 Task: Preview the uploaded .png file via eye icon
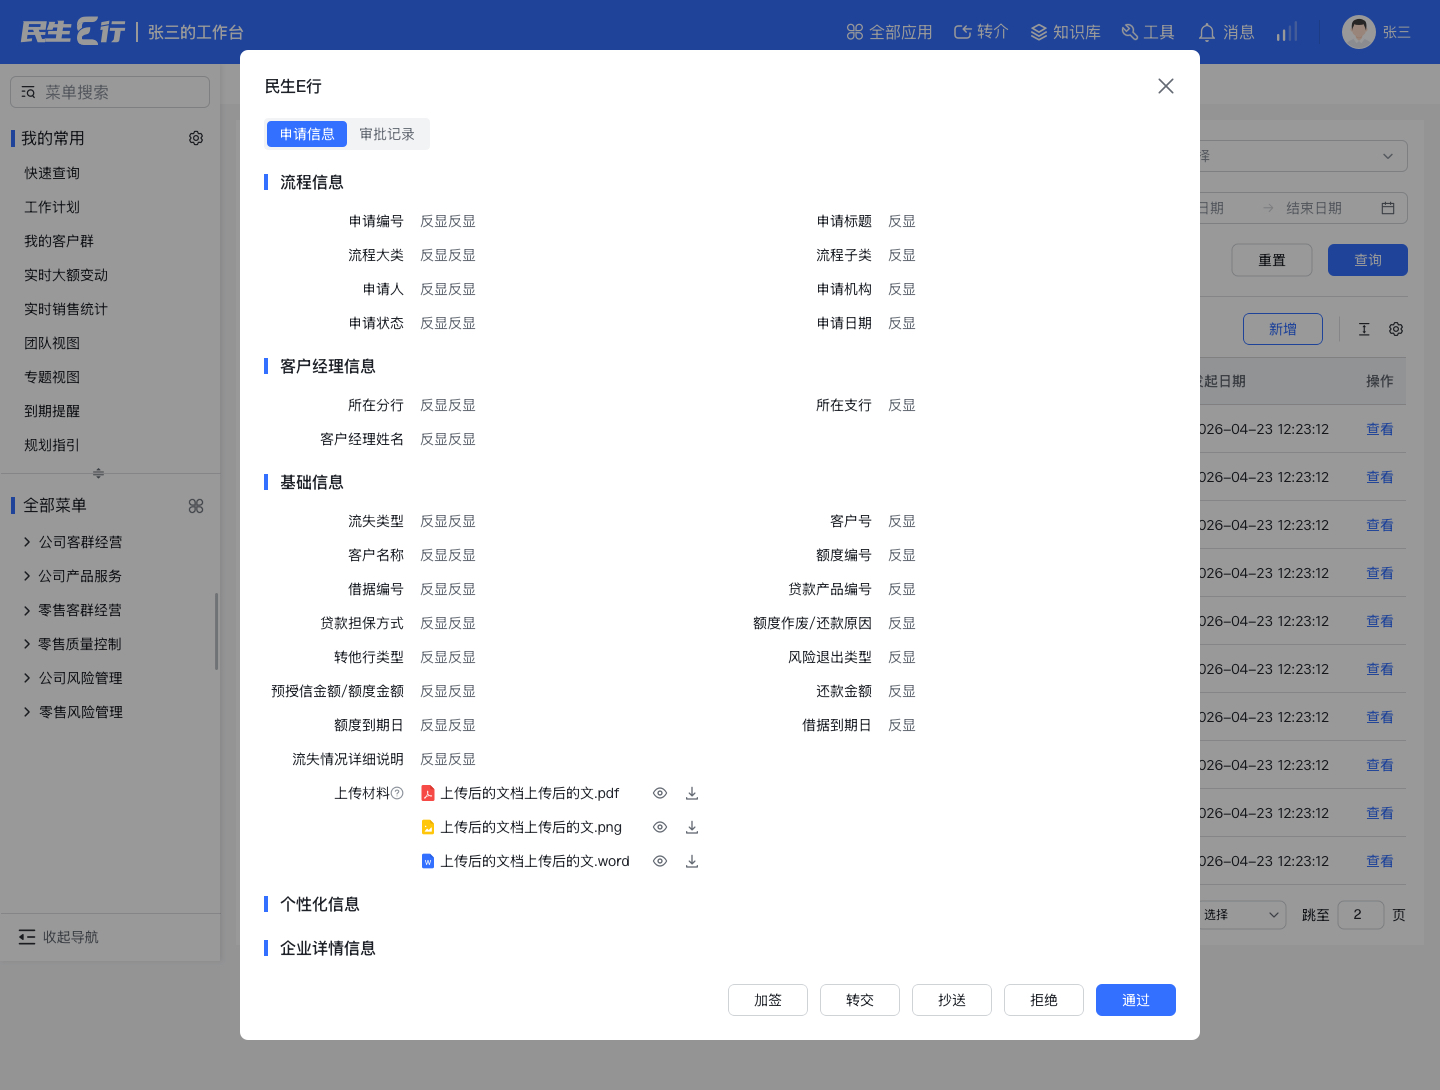tap(660, 827)
